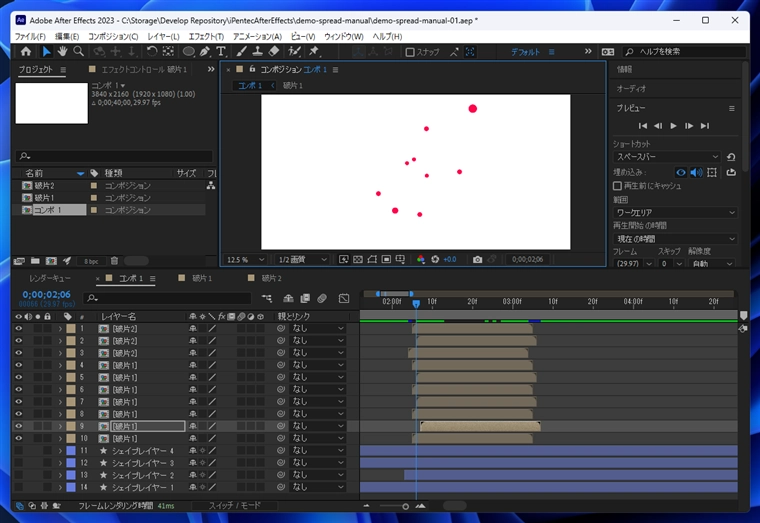The width and height of the screenshot is (760, 523).
Task: Select the Selection (arrow) tool
Action: [47, 51]
